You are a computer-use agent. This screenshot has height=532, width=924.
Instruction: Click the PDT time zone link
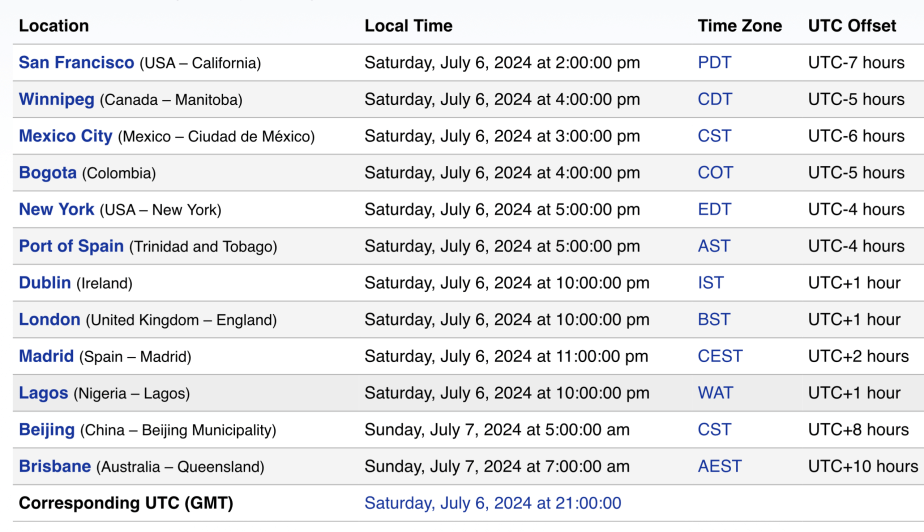pos(714,63)
